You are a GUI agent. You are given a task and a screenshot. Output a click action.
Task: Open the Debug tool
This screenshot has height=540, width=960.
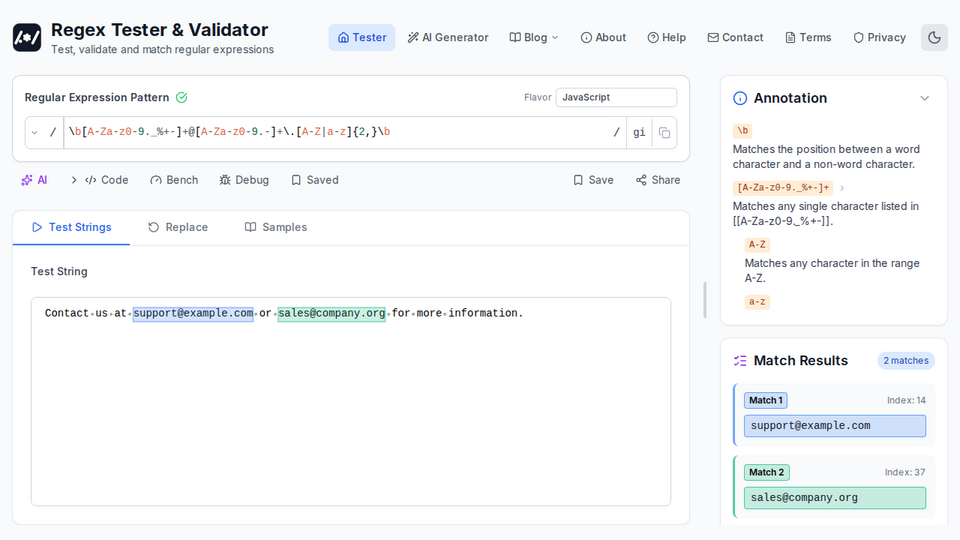pos(244,180)
